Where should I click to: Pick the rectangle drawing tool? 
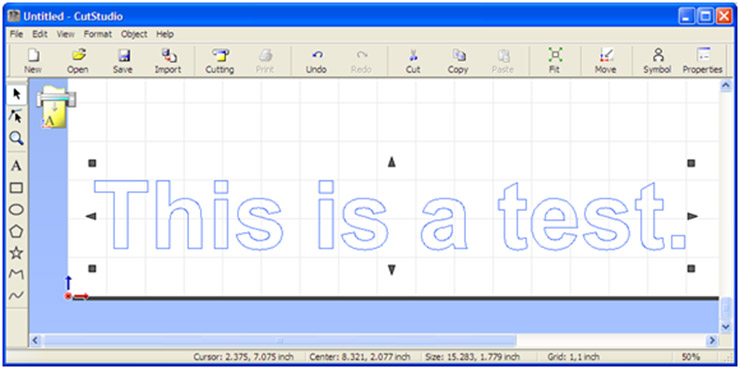pyautogui.click(x=17, y=188)
